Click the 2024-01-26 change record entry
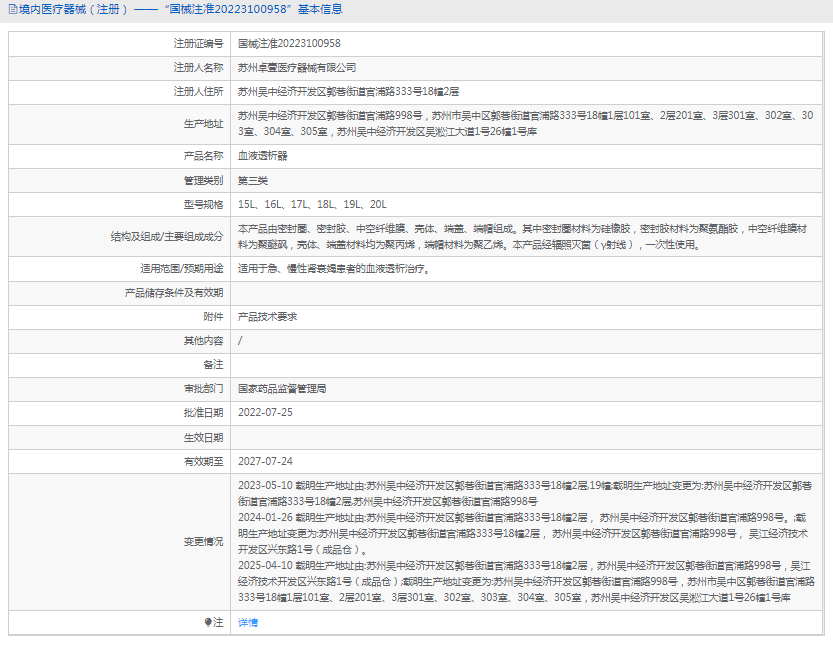 (523, 533)
